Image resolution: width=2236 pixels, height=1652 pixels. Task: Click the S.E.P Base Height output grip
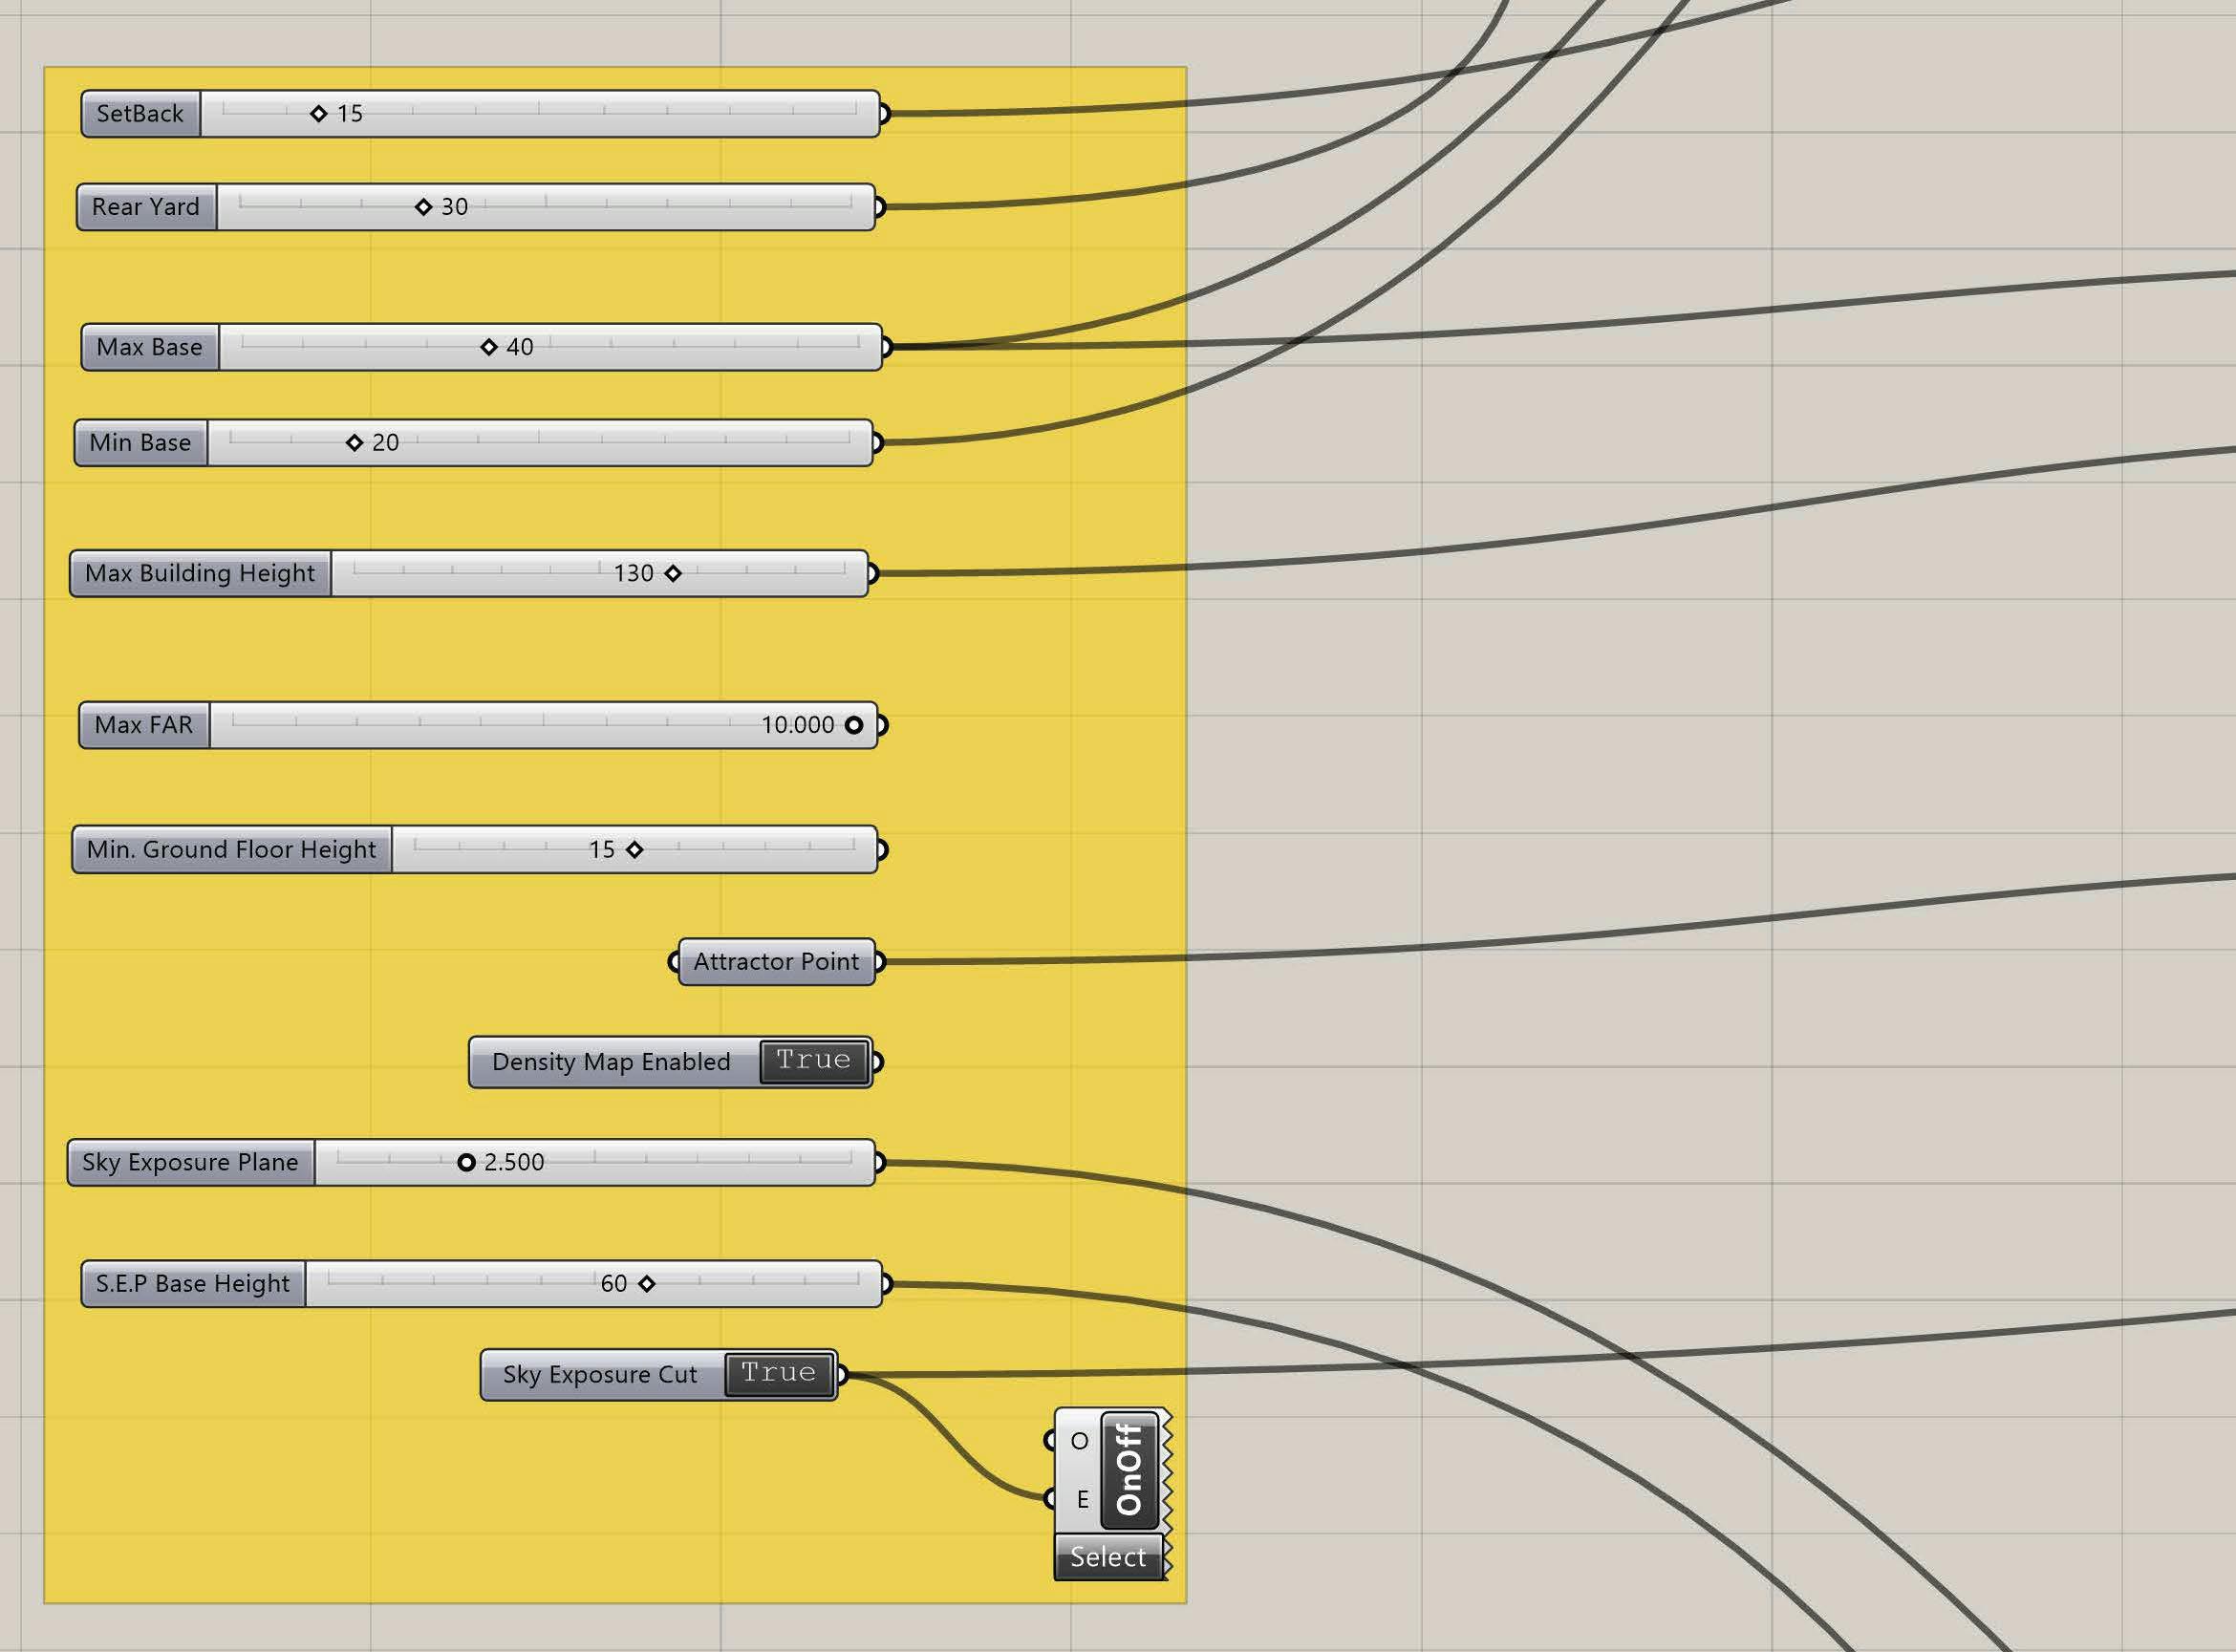pos(887,1284)
